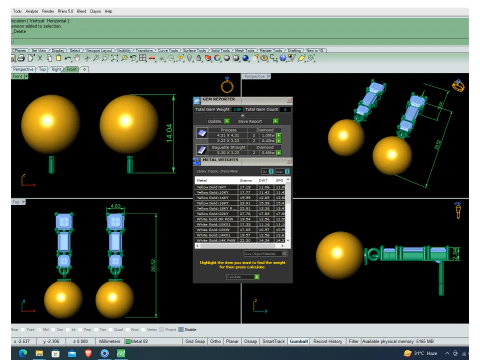Click the Undo arrow icon
The height and width of the screenshot is (360, 480).
point(68,58)
